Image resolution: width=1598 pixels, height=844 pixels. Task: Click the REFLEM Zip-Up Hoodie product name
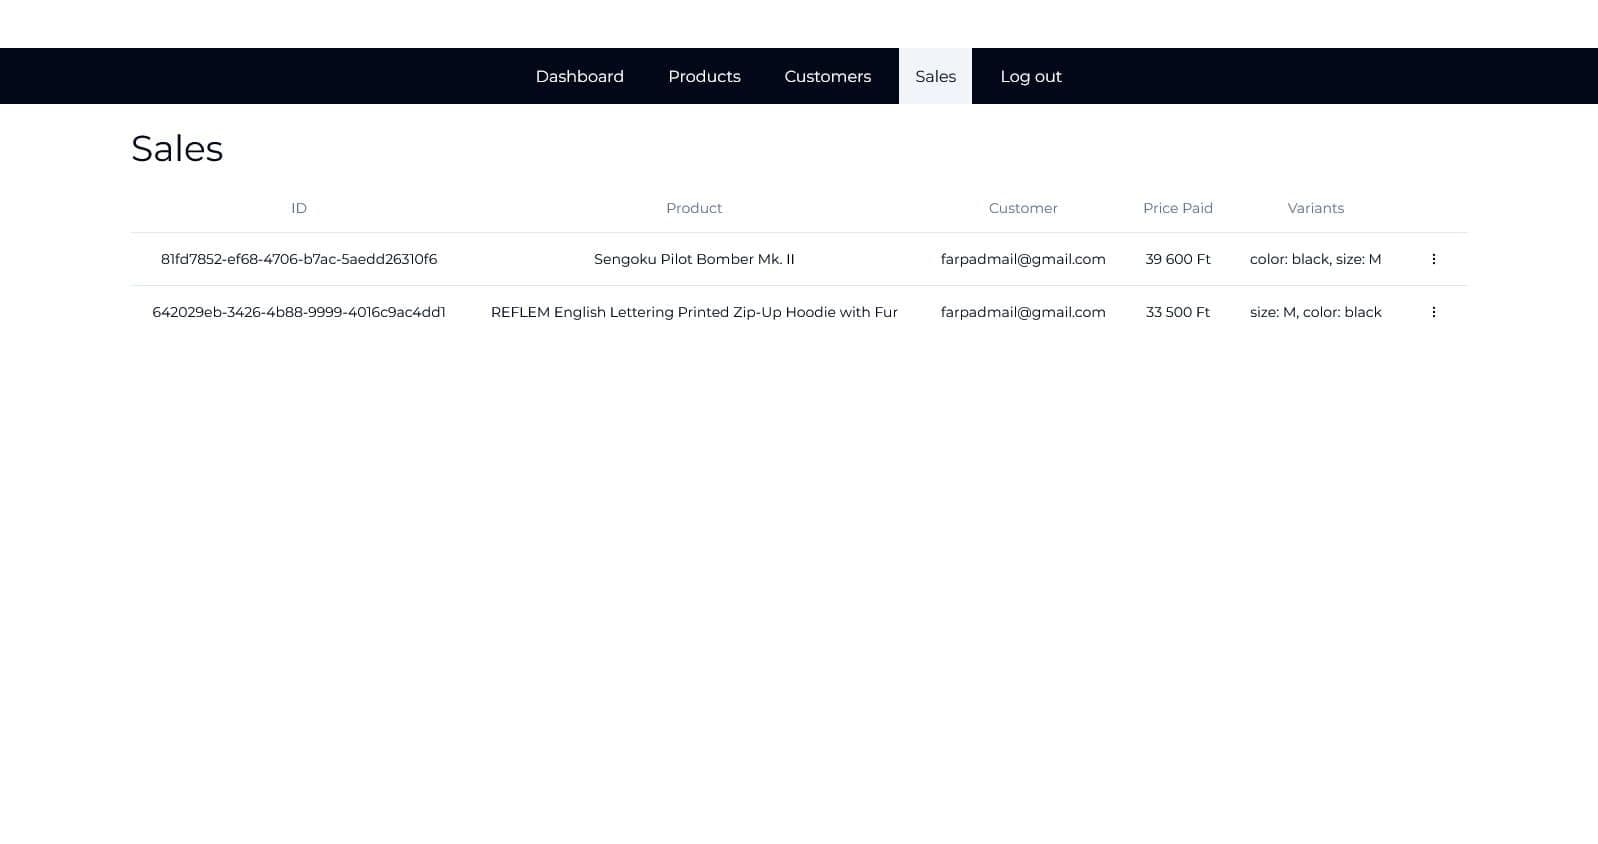(x=693, y=312)
